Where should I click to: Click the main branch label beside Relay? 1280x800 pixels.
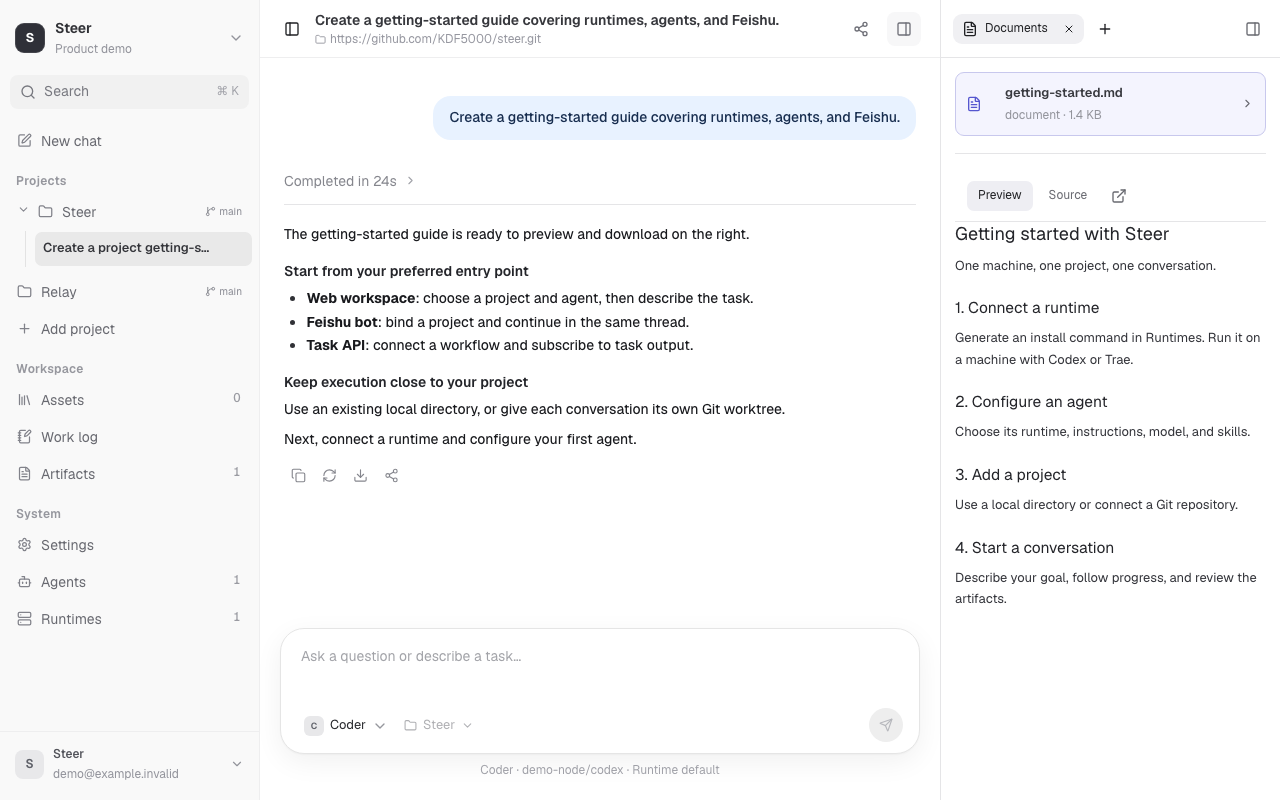(224, 292)
